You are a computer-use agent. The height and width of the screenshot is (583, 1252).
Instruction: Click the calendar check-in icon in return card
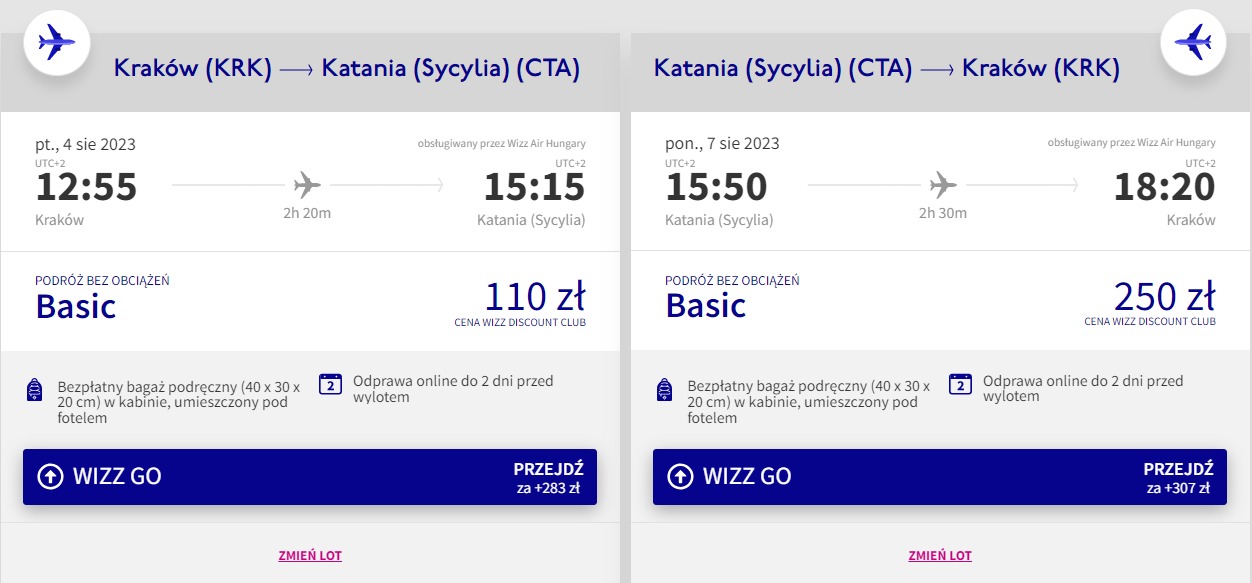961,384
